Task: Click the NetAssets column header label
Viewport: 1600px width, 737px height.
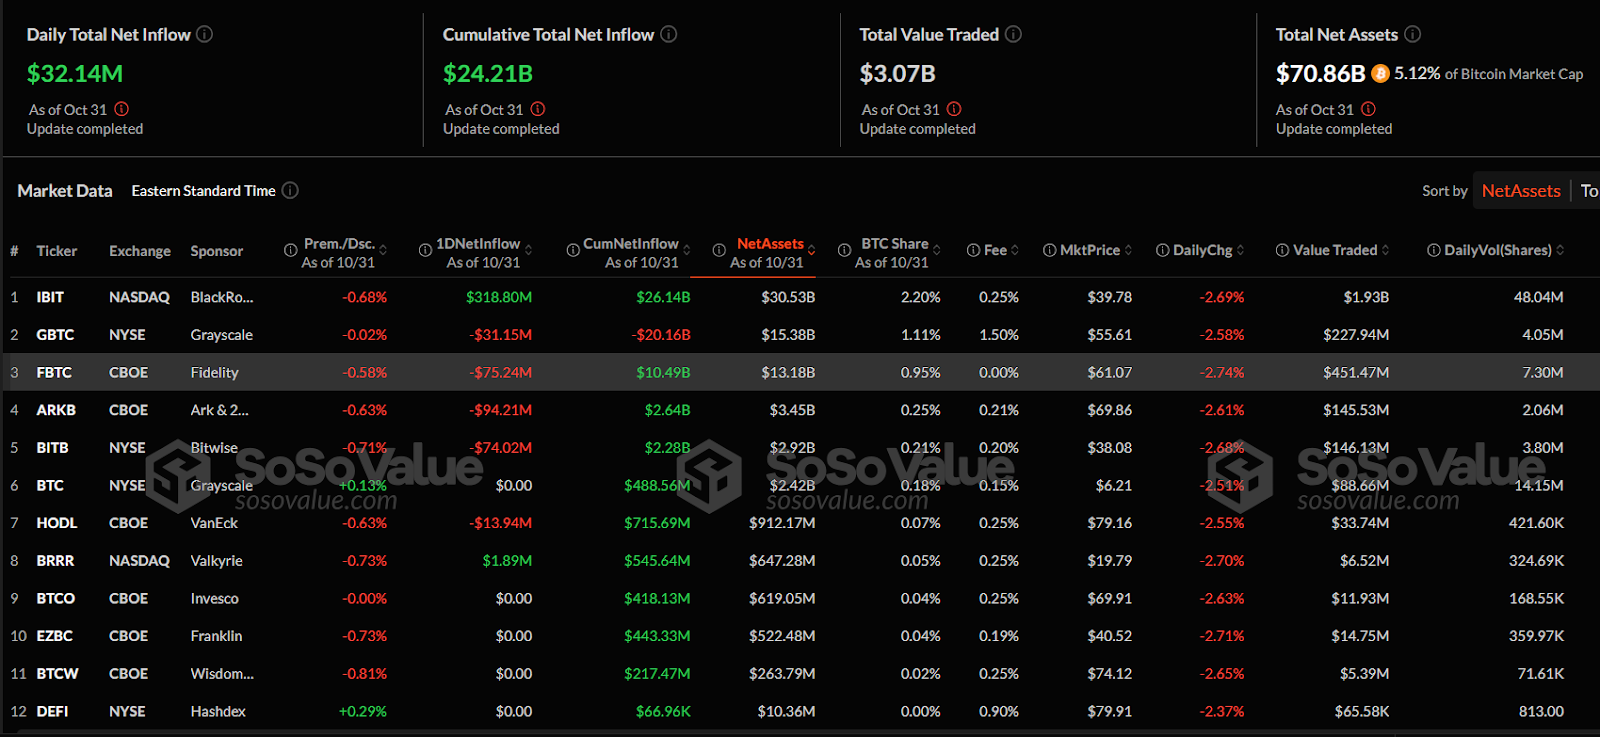Action: tap(770, 243)
